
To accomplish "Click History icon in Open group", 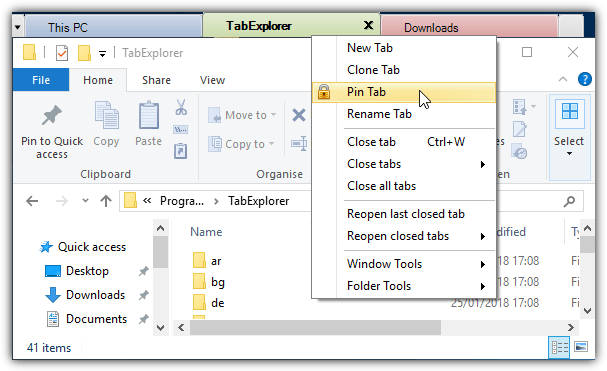I will point(519,151).
